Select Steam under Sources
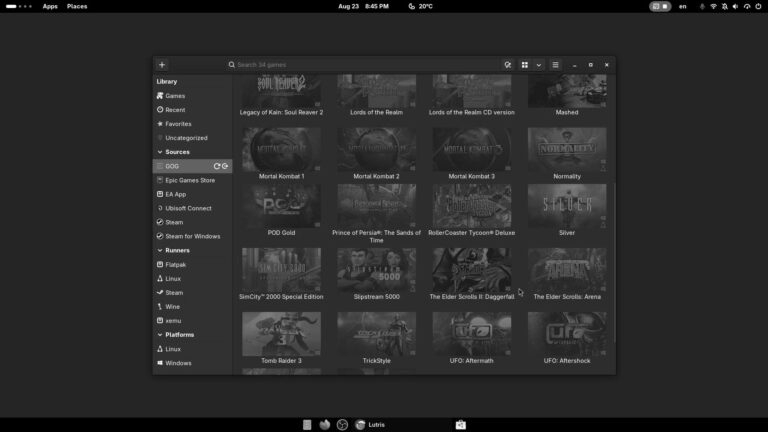This screenshot has height=432, width=768. [x=192, y=222]
